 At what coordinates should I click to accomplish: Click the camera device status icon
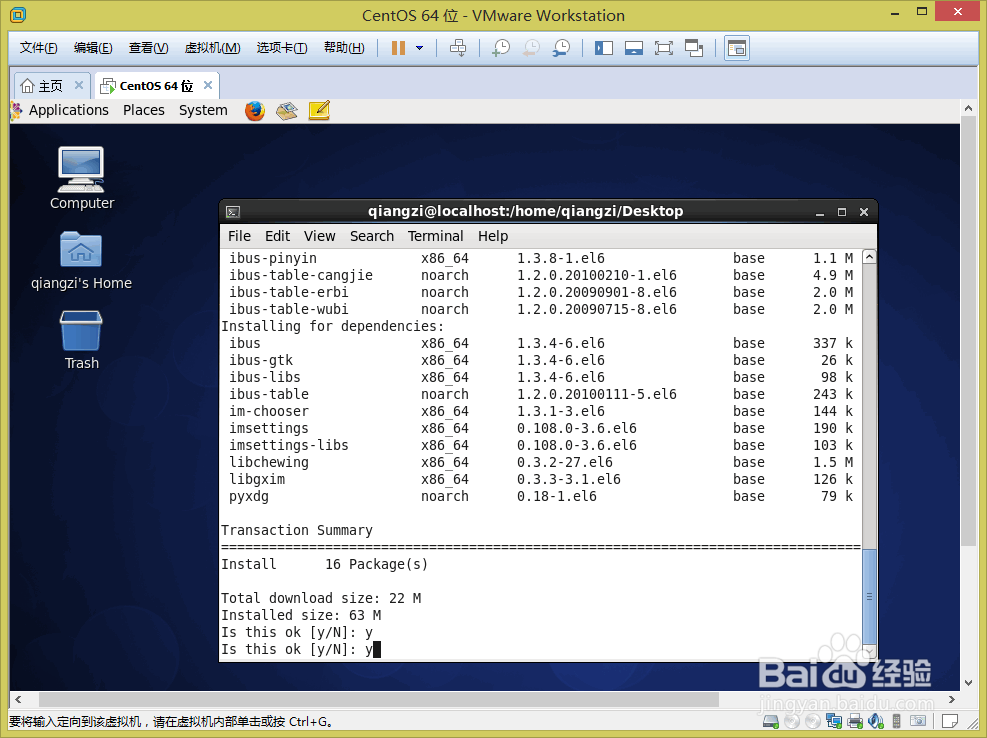click(x=918, y=722)
